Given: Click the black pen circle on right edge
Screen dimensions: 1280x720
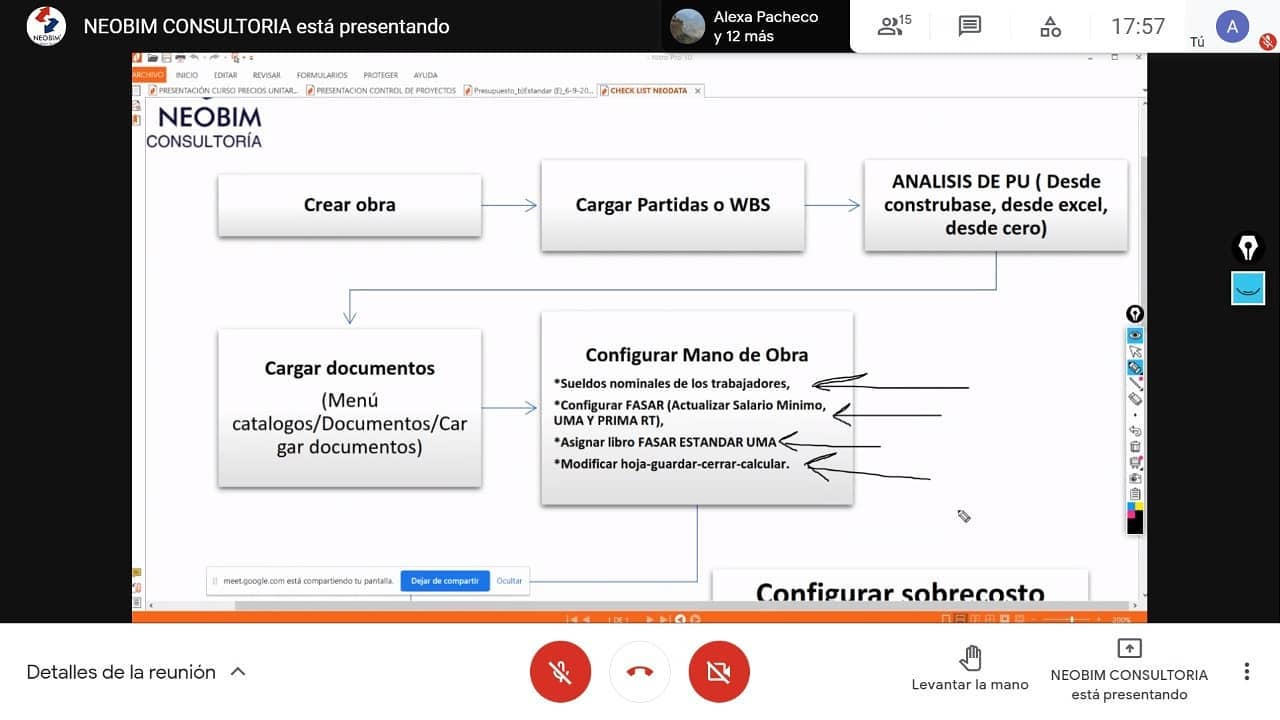Looking at the screenshot, I should coord(1248,247).
